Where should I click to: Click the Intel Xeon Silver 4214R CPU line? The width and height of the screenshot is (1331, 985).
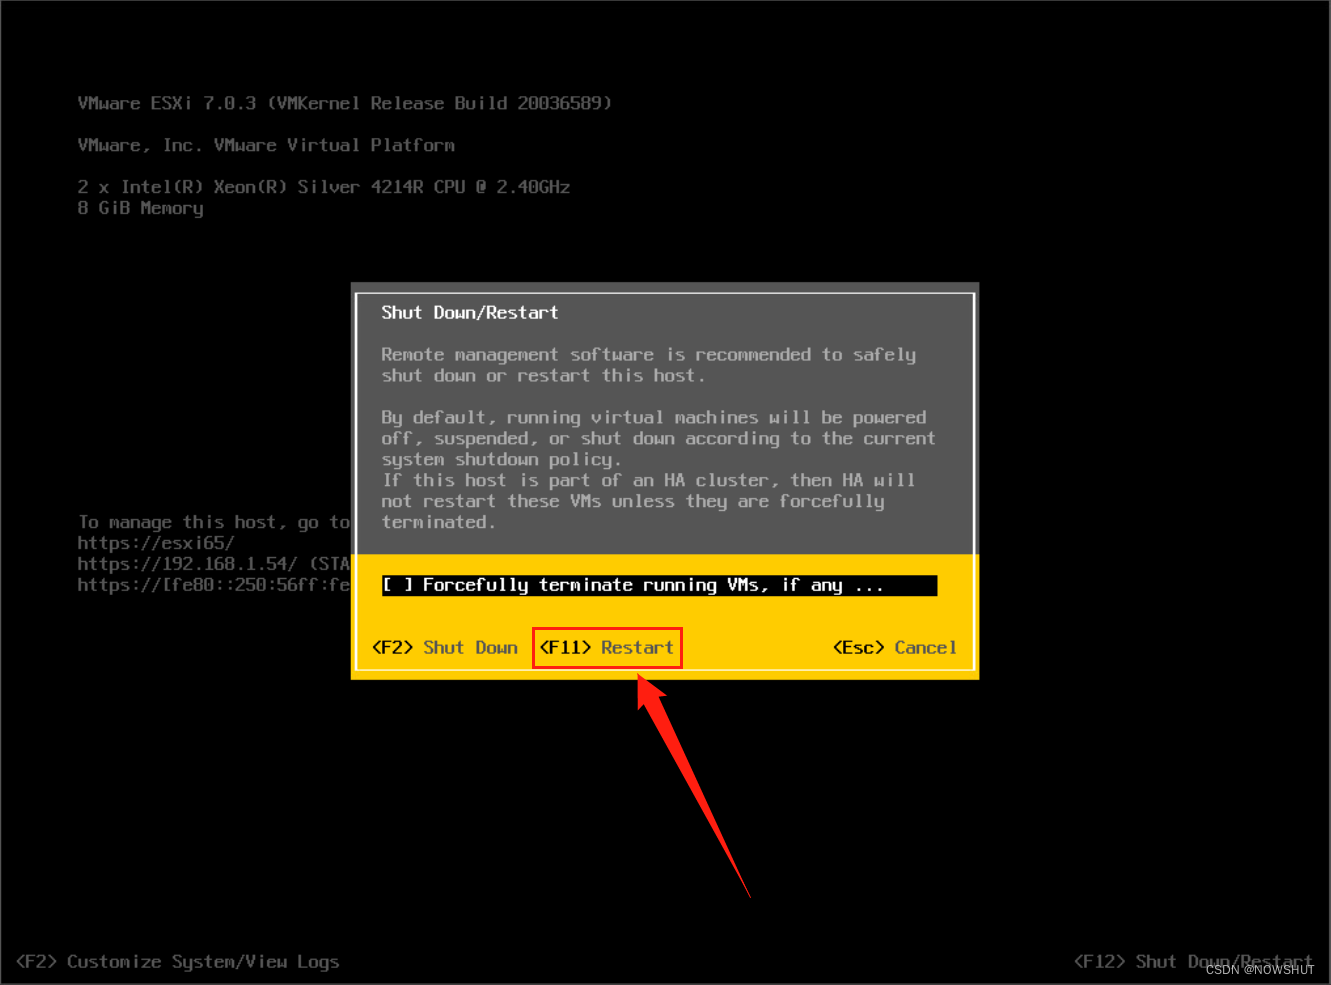[324, 187]
